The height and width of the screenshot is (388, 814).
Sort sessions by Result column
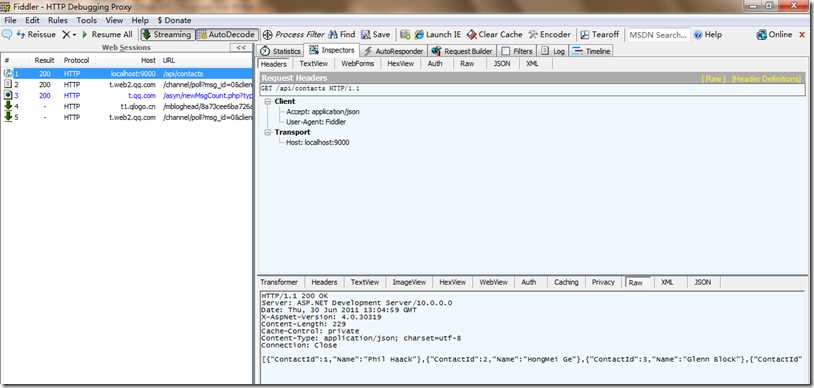point(44,60)
